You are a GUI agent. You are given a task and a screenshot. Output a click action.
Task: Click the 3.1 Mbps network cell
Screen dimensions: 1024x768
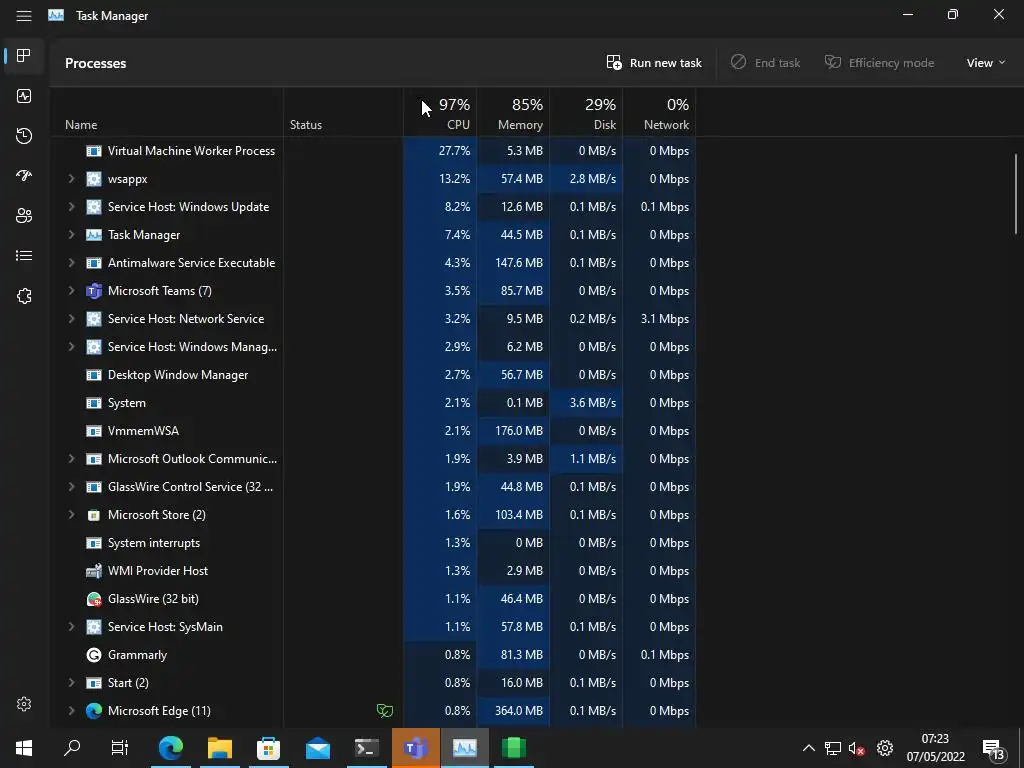point(660,319)
